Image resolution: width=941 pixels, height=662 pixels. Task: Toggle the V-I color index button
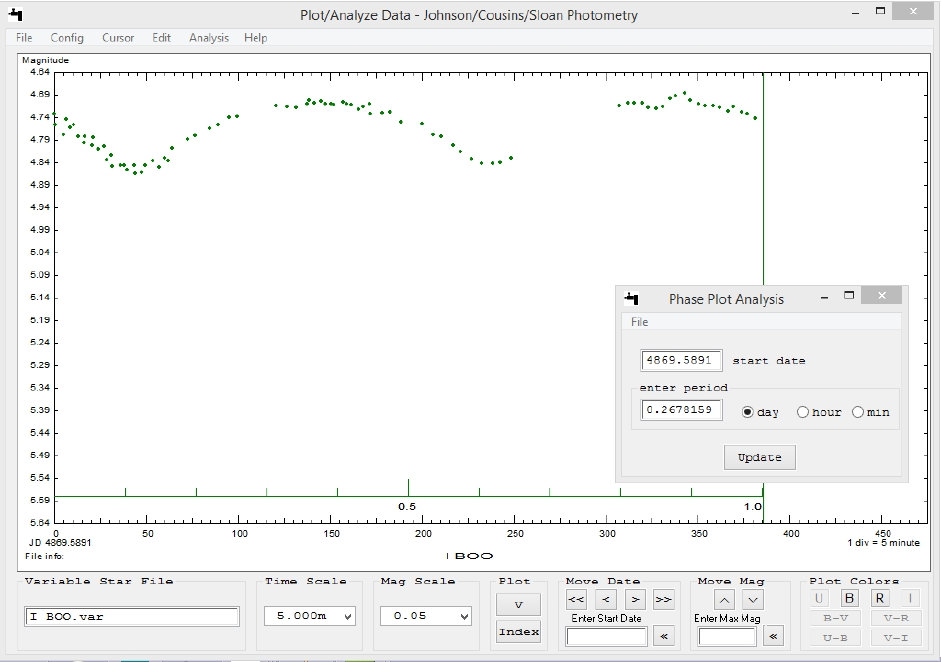(895, 637)
